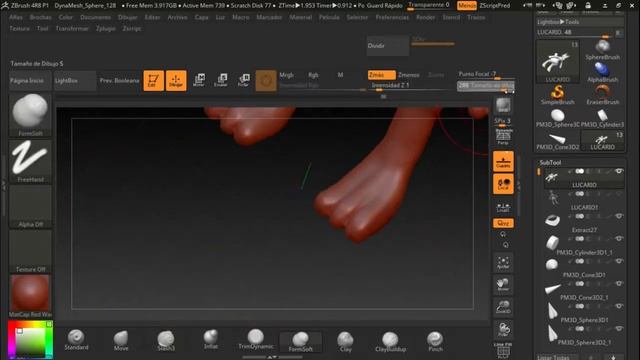The image size is (640, 360).
Task: Click the Prev. Booleana button
Action: pyautogui.click(x=119, y=80)
